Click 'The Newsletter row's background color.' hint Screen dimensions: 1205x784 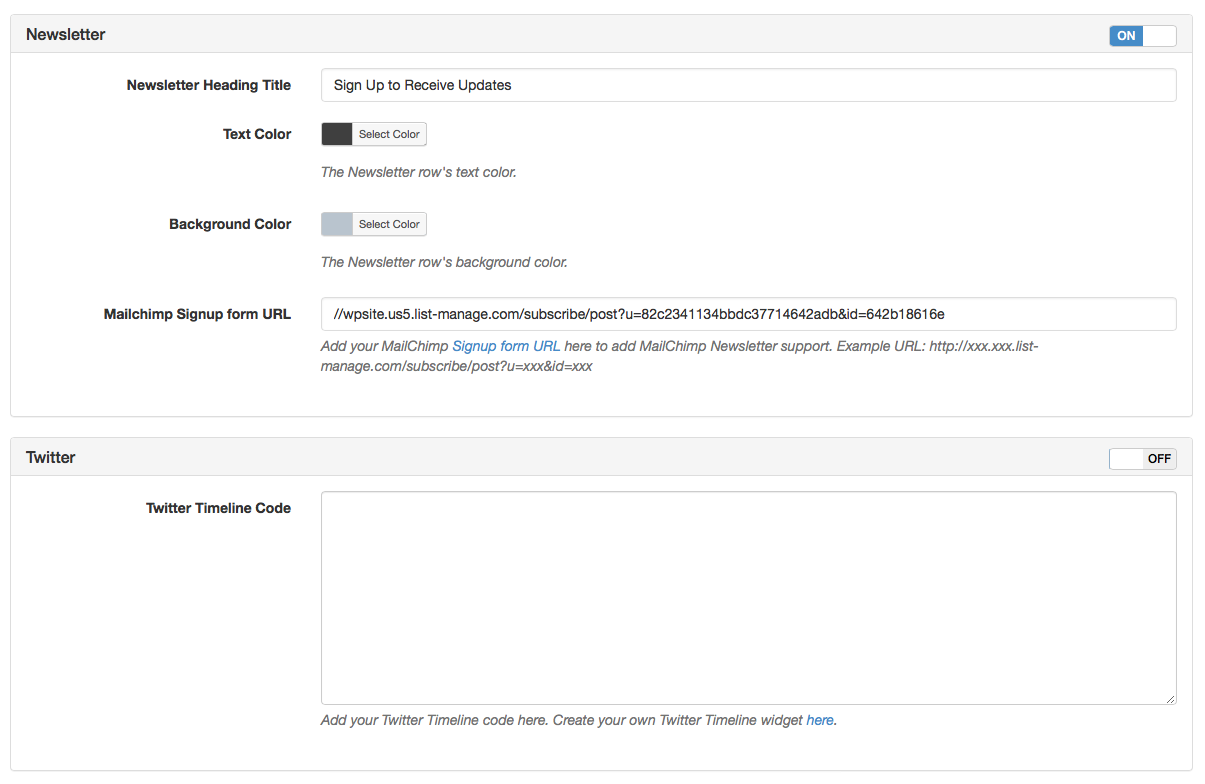(444, 262)
